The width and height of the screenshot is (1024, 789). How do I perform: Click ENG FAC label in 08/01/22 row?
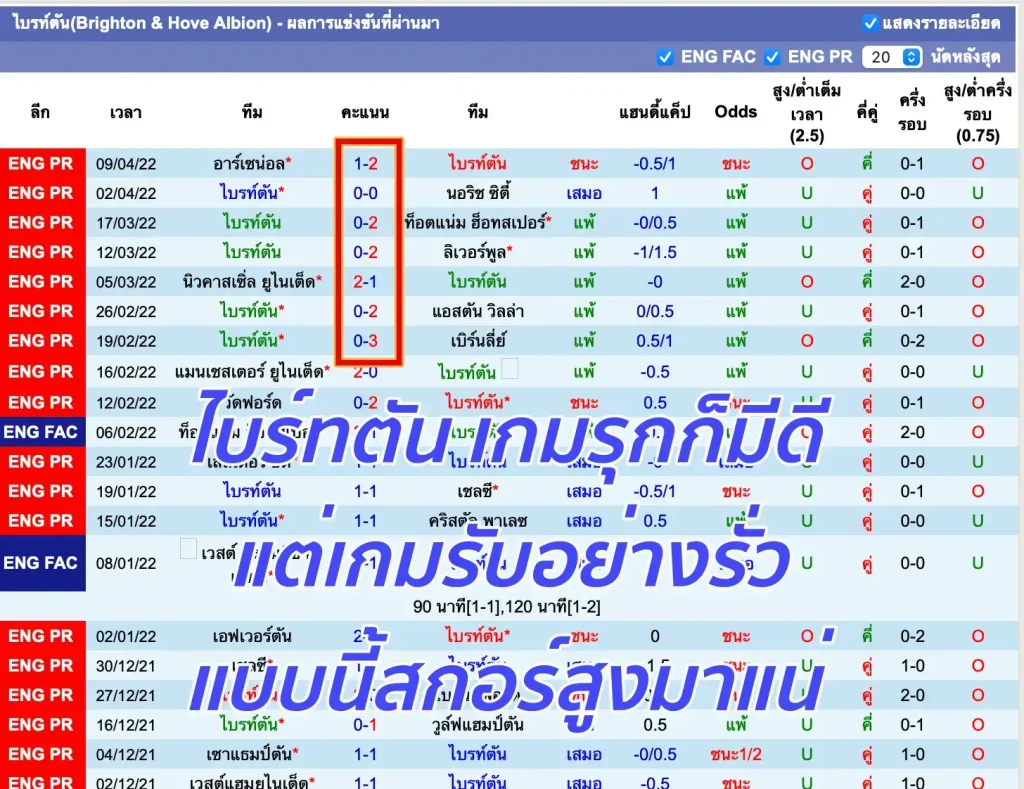pos(42,563)
